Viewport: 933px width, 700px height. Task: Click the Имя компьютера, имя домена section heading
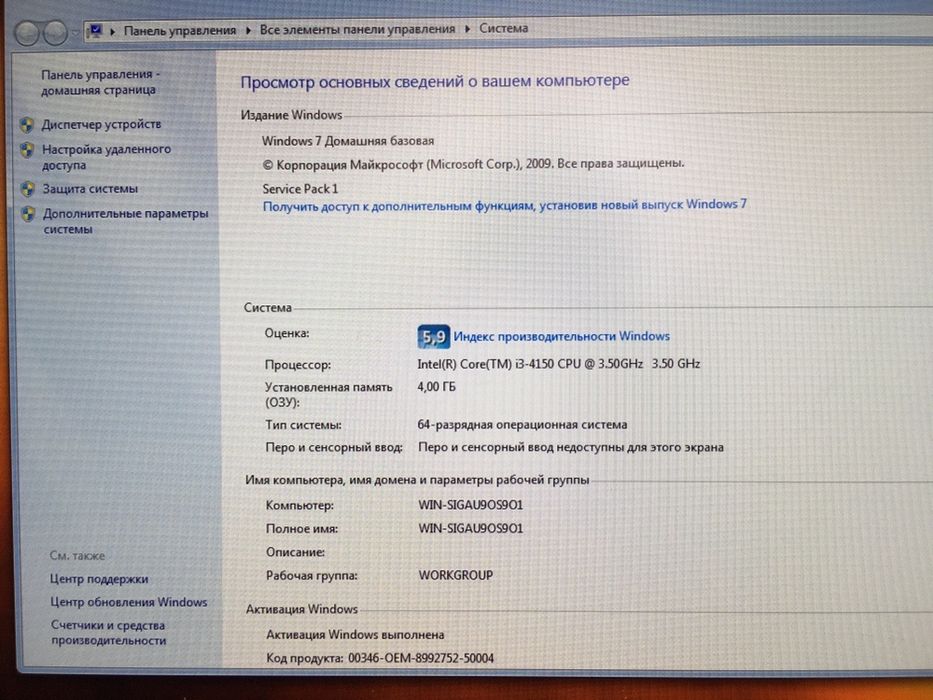[417, 480]
